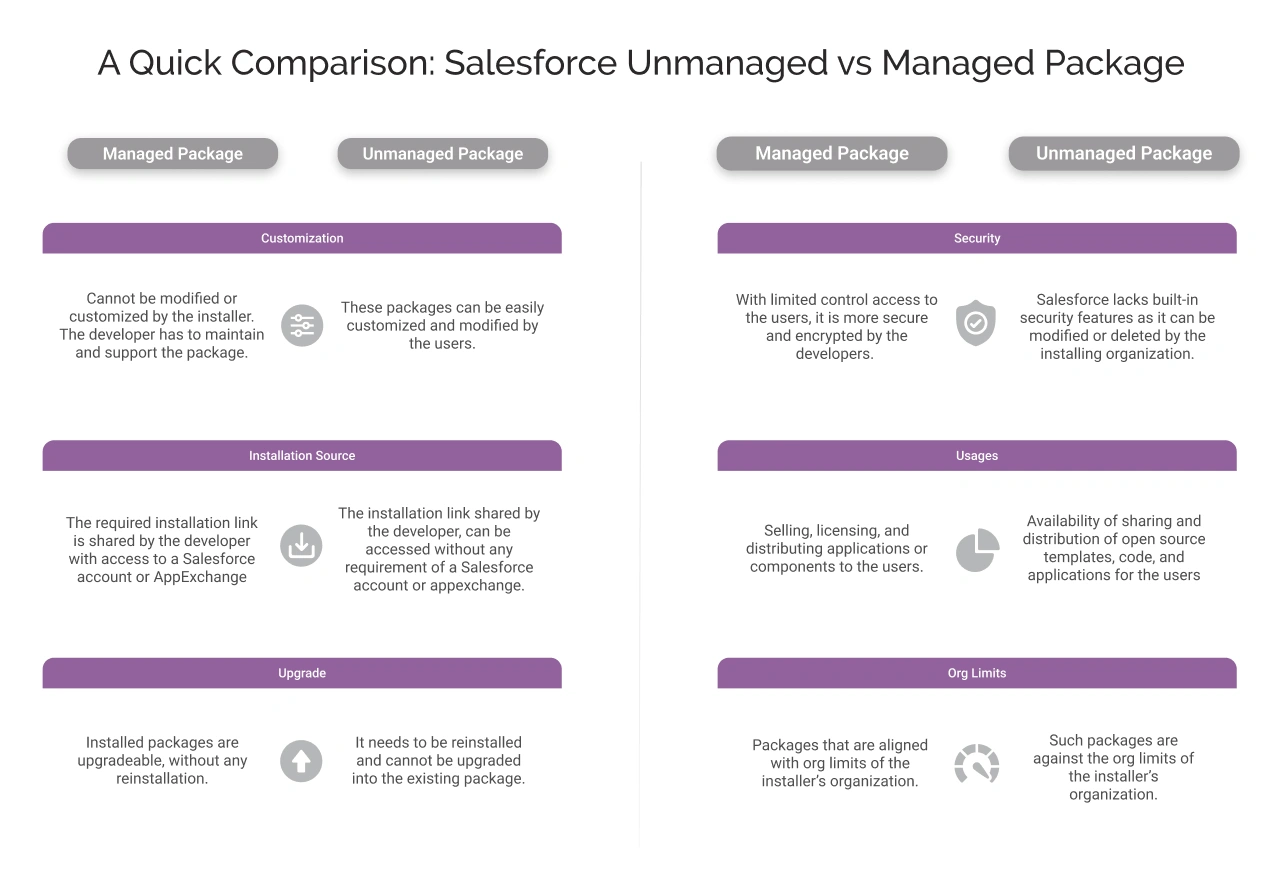Click the security shield checkmark icon
Screen dimensions: 1281x876
pyautogui.click(x=976, y=323)
